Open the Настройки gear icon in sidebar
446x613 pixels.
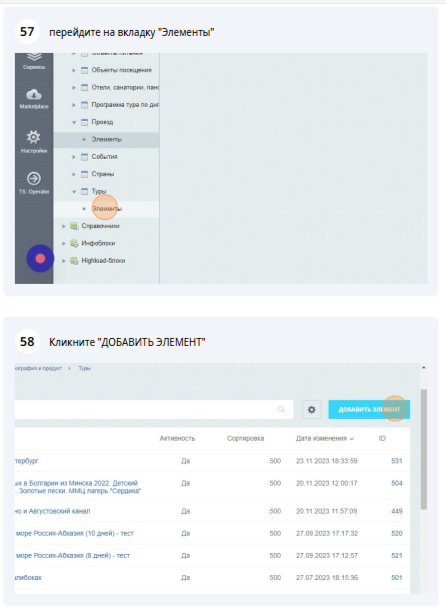34,137
